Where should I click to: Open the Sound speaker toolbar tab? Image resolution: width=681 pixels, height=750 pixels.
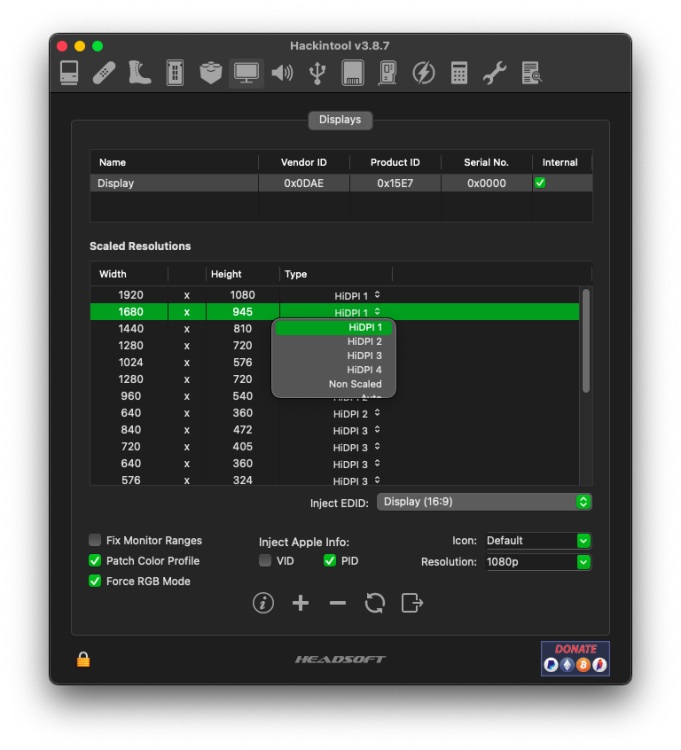pyautogui.click(x=282, y=73)
